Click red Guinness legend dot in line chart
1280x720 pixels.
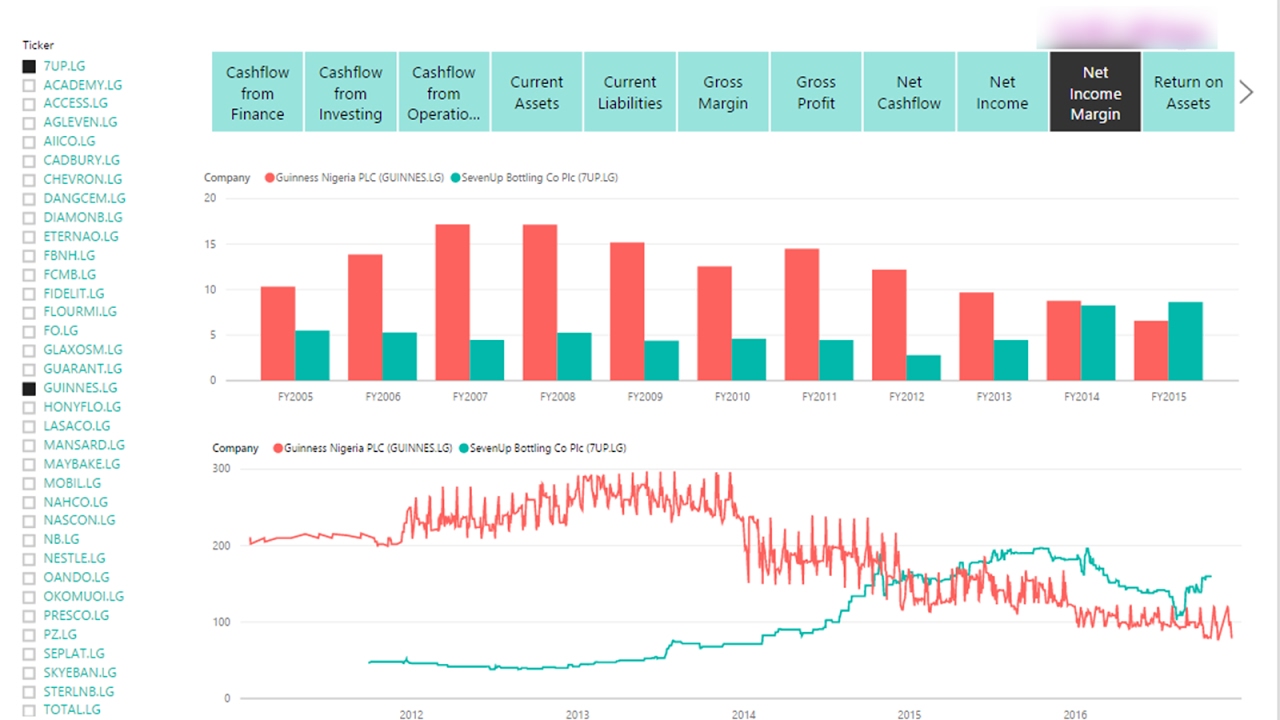pos(278,449)
